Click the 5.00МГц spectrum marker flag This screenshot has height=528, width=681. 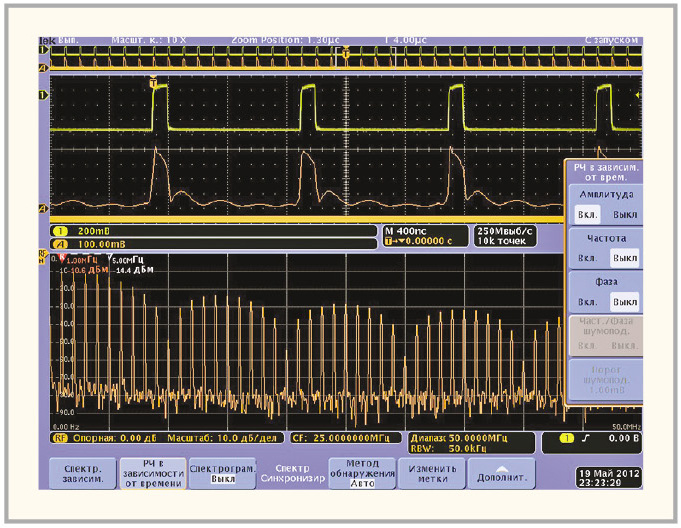click(x=110, y=260)
